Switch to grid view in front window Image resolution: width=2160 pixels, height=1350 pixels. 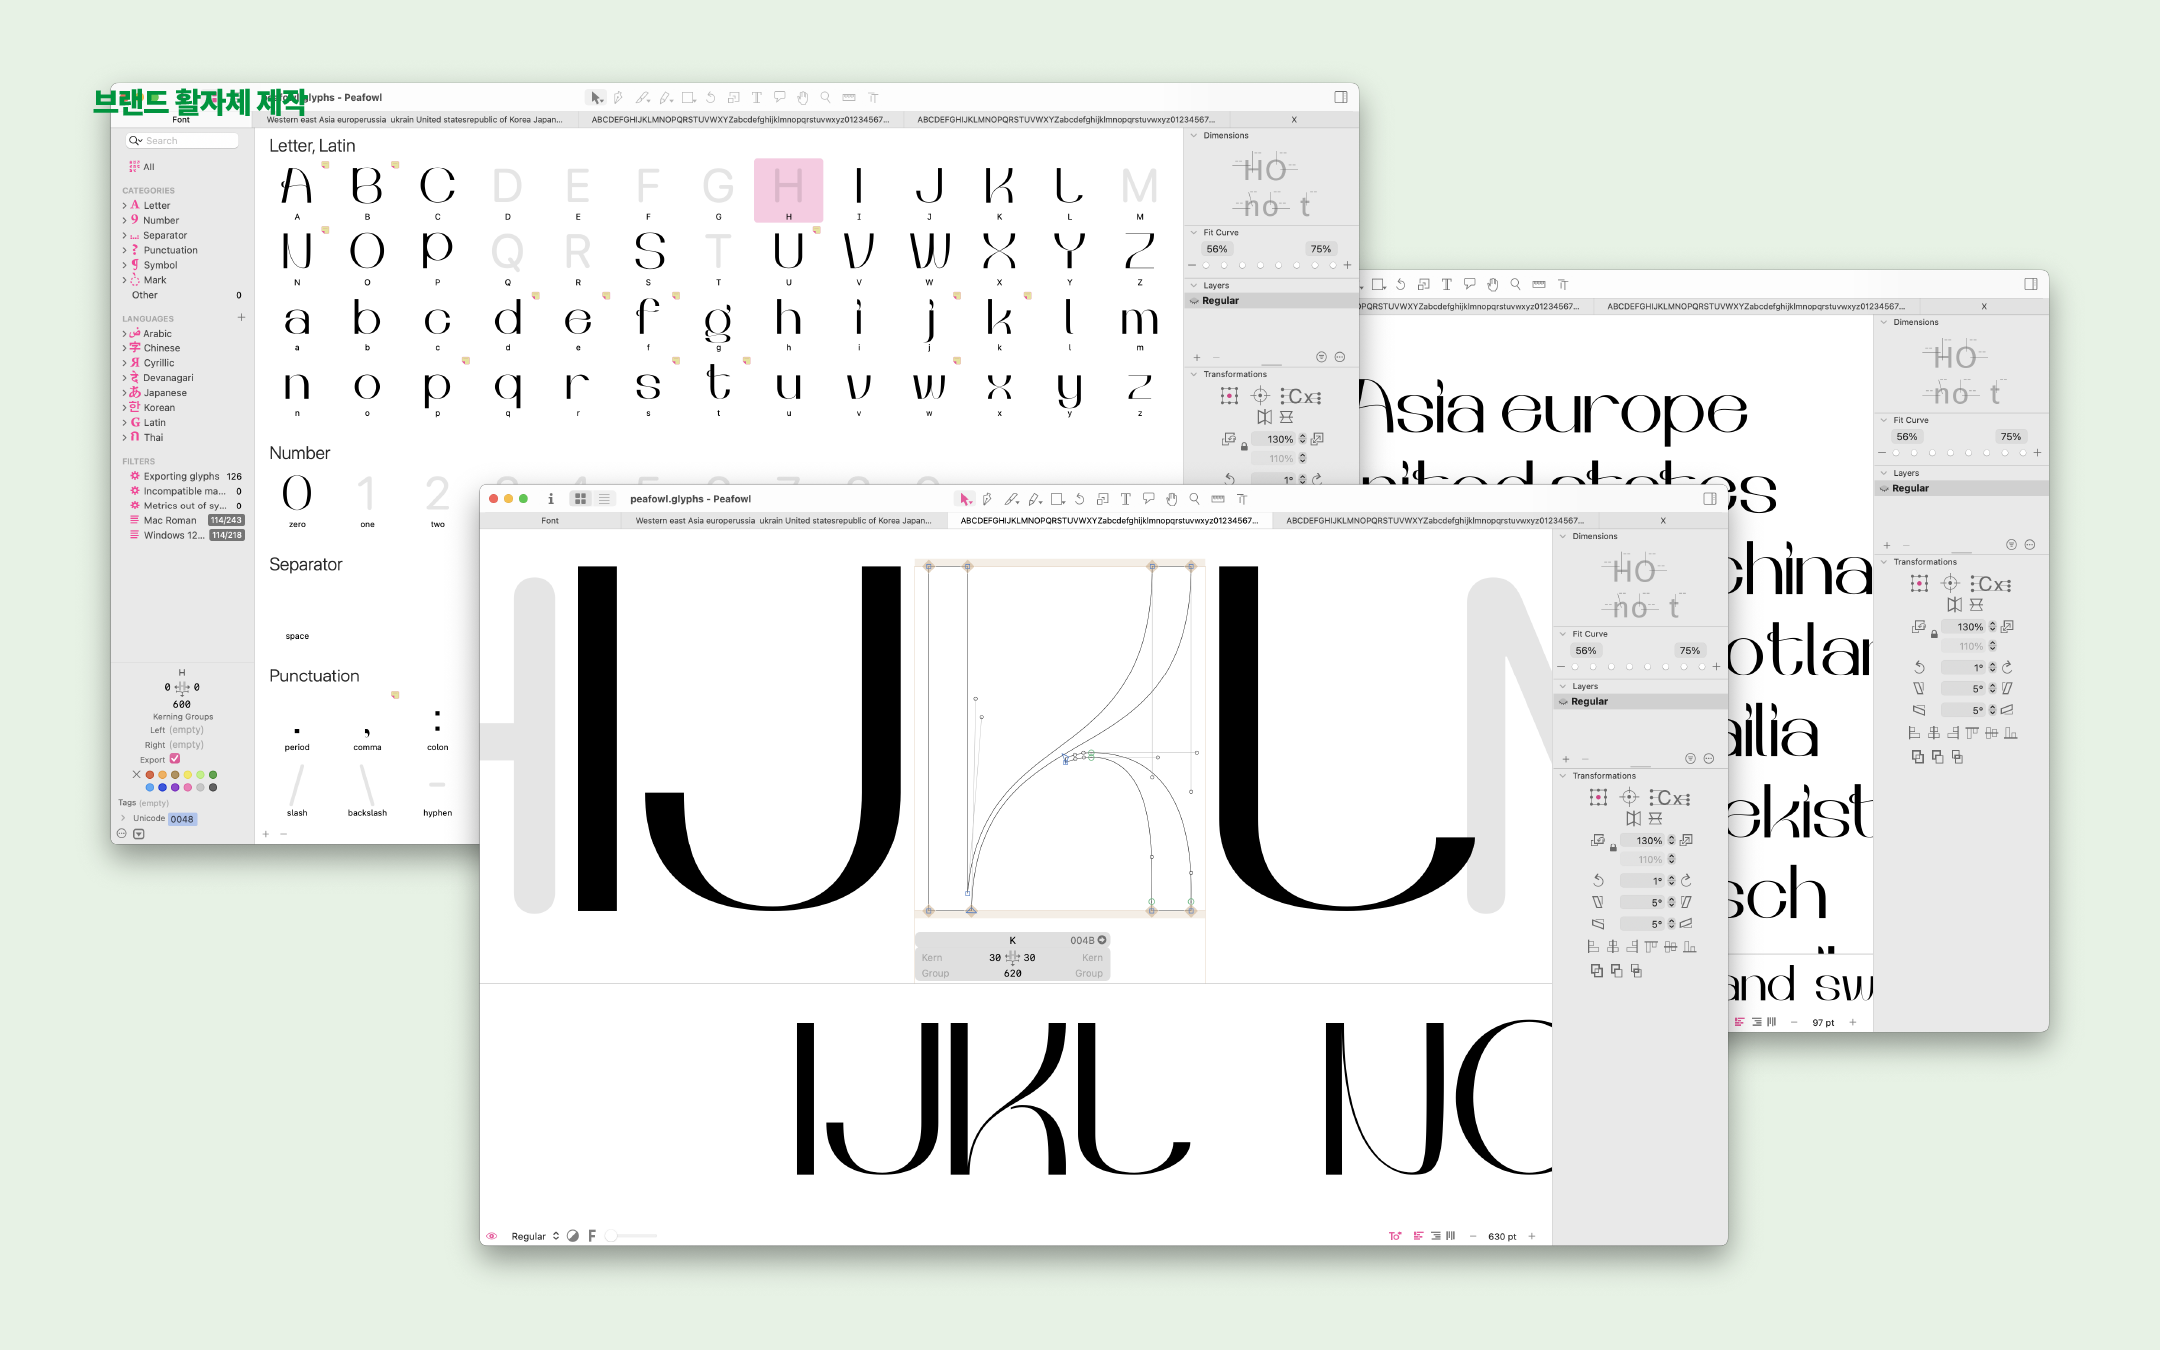pyautogui.click(x=580, y=499)
